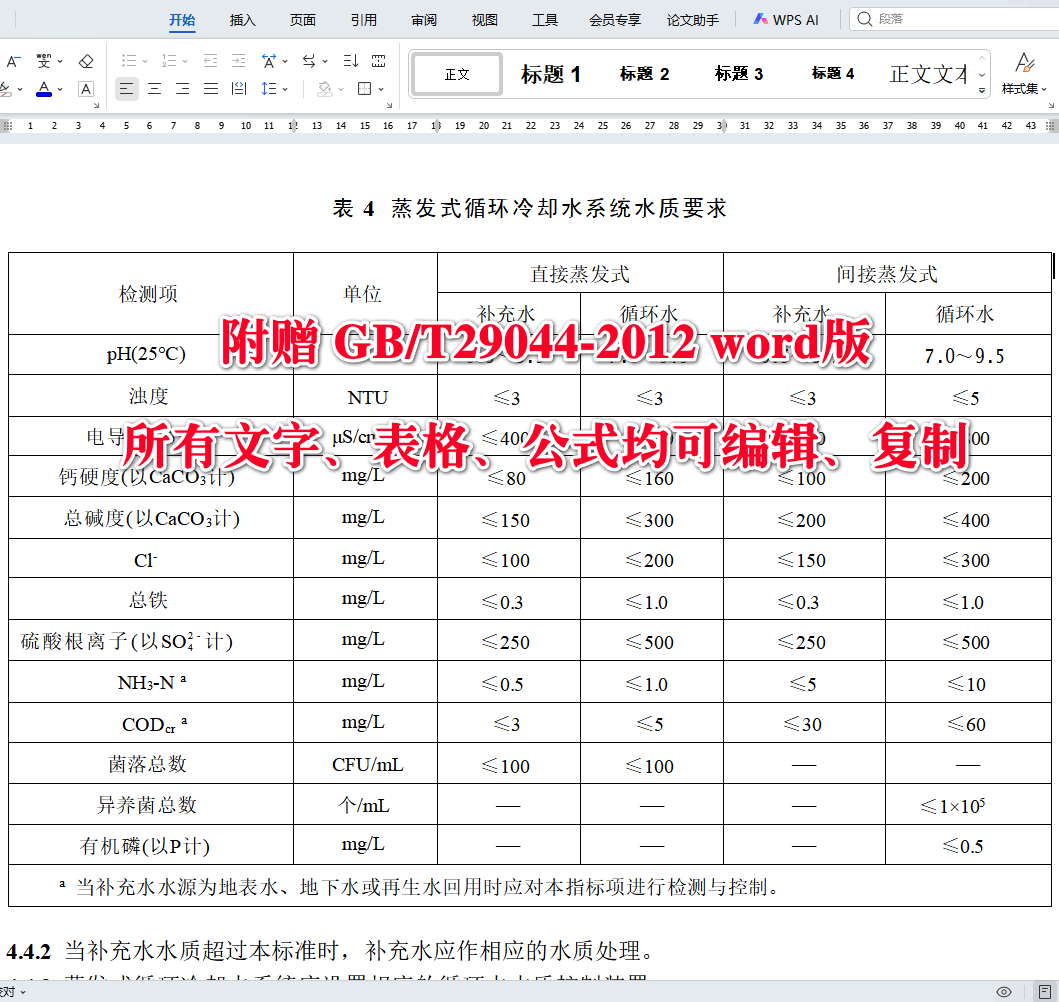The width and height of the screenshot is (1059, 1002).
Task: Open the paragraph dialog launcher arrow
Action: coord(390,106)
